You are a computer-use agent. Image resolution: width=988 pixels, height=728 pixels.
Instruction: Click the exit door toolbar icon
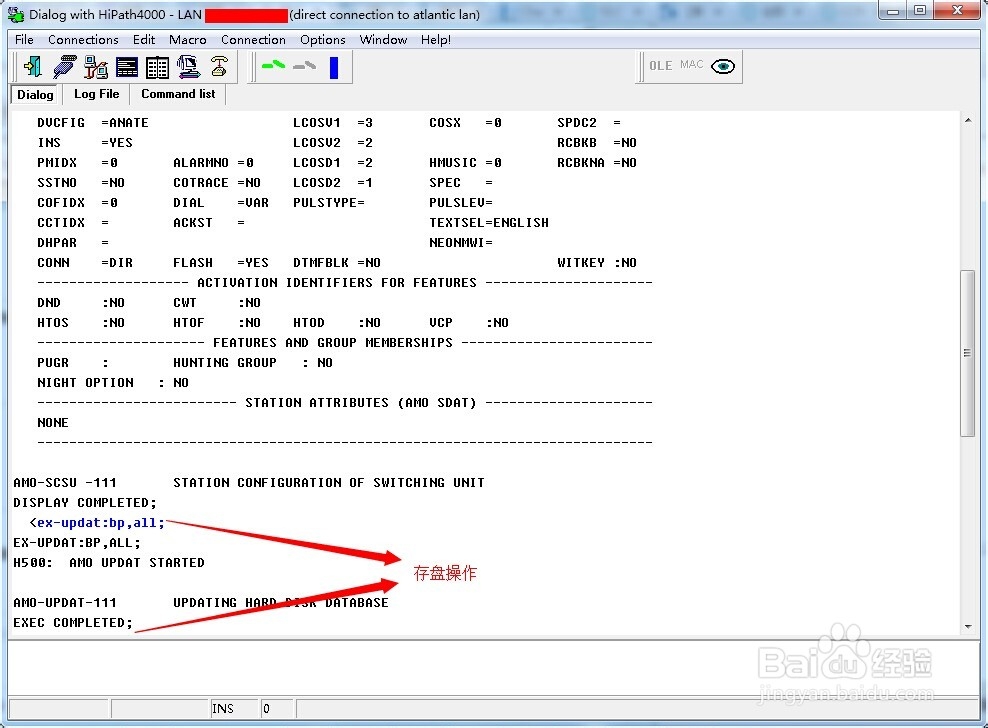(x=33, y=66)
